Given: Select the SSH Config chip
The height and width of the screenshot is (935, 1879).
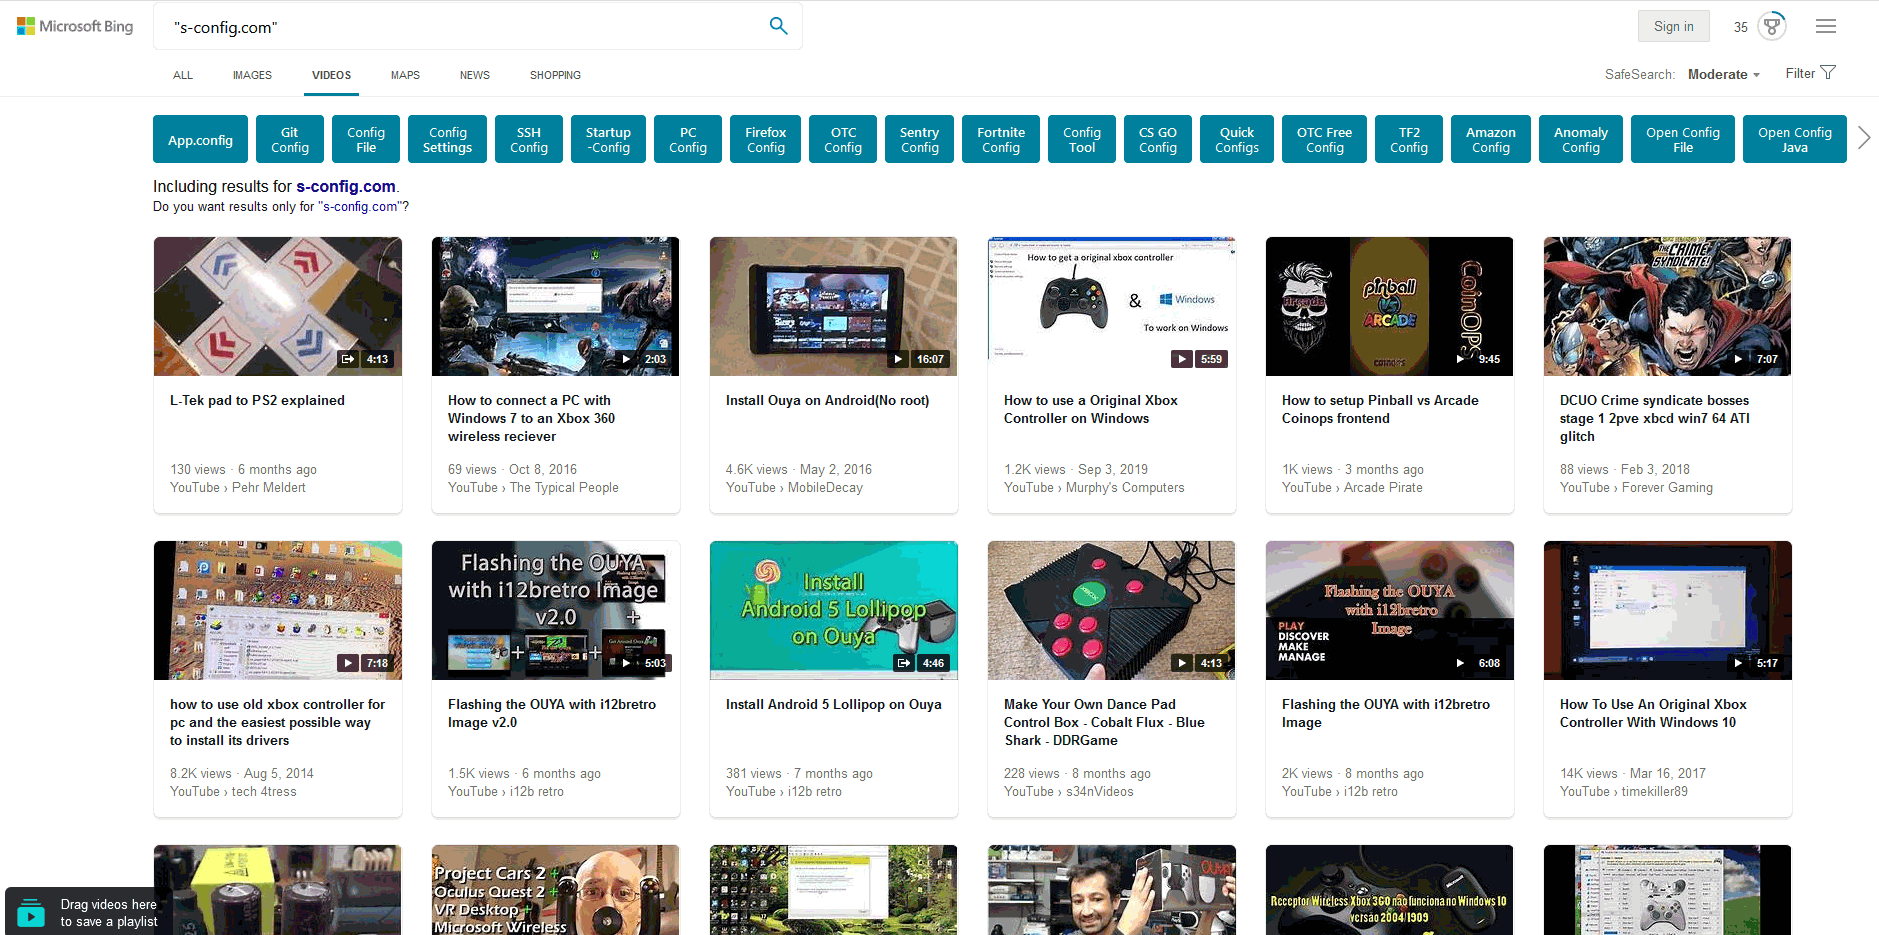Looking at the screenshot, I should [528, 139].
